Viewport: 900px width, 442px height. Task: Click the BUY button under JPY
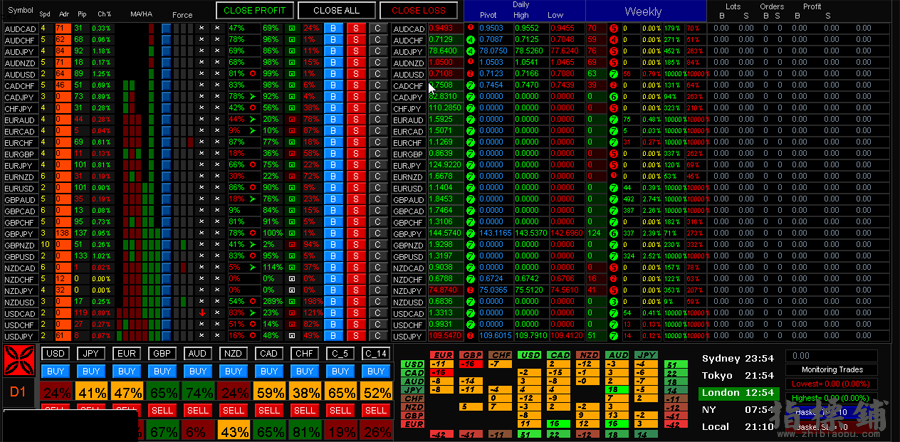point(91,371)
